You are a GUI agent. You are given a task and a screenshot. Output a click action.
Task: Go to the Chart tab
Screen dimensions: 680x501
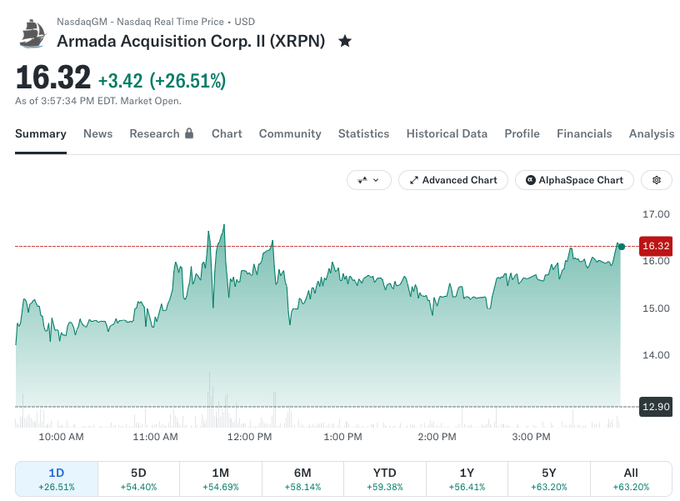point(227,134)
